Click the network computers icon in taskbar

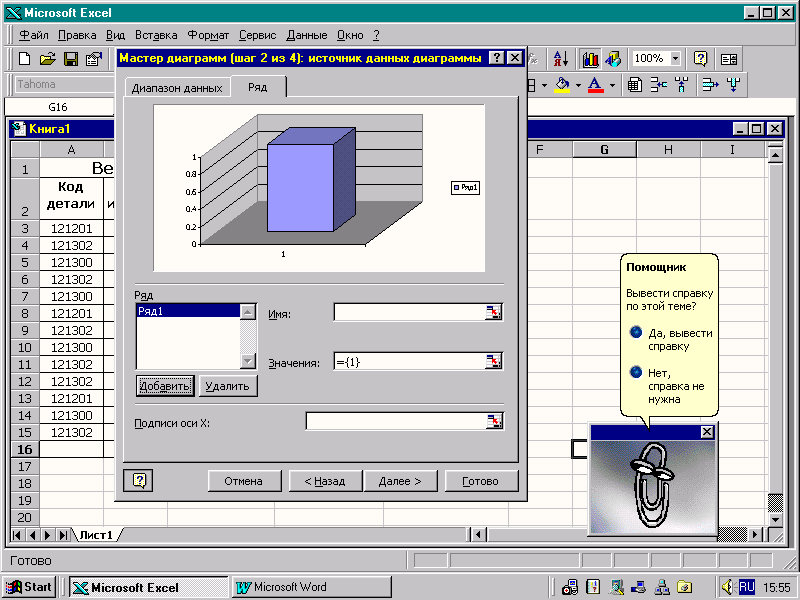[x=662, y=588]
